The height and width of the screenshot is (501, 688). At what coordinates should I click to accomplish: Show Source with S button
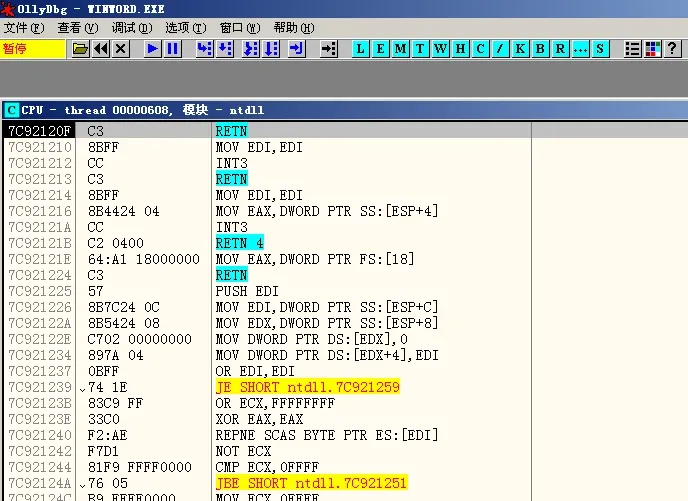tap(600, 49)
